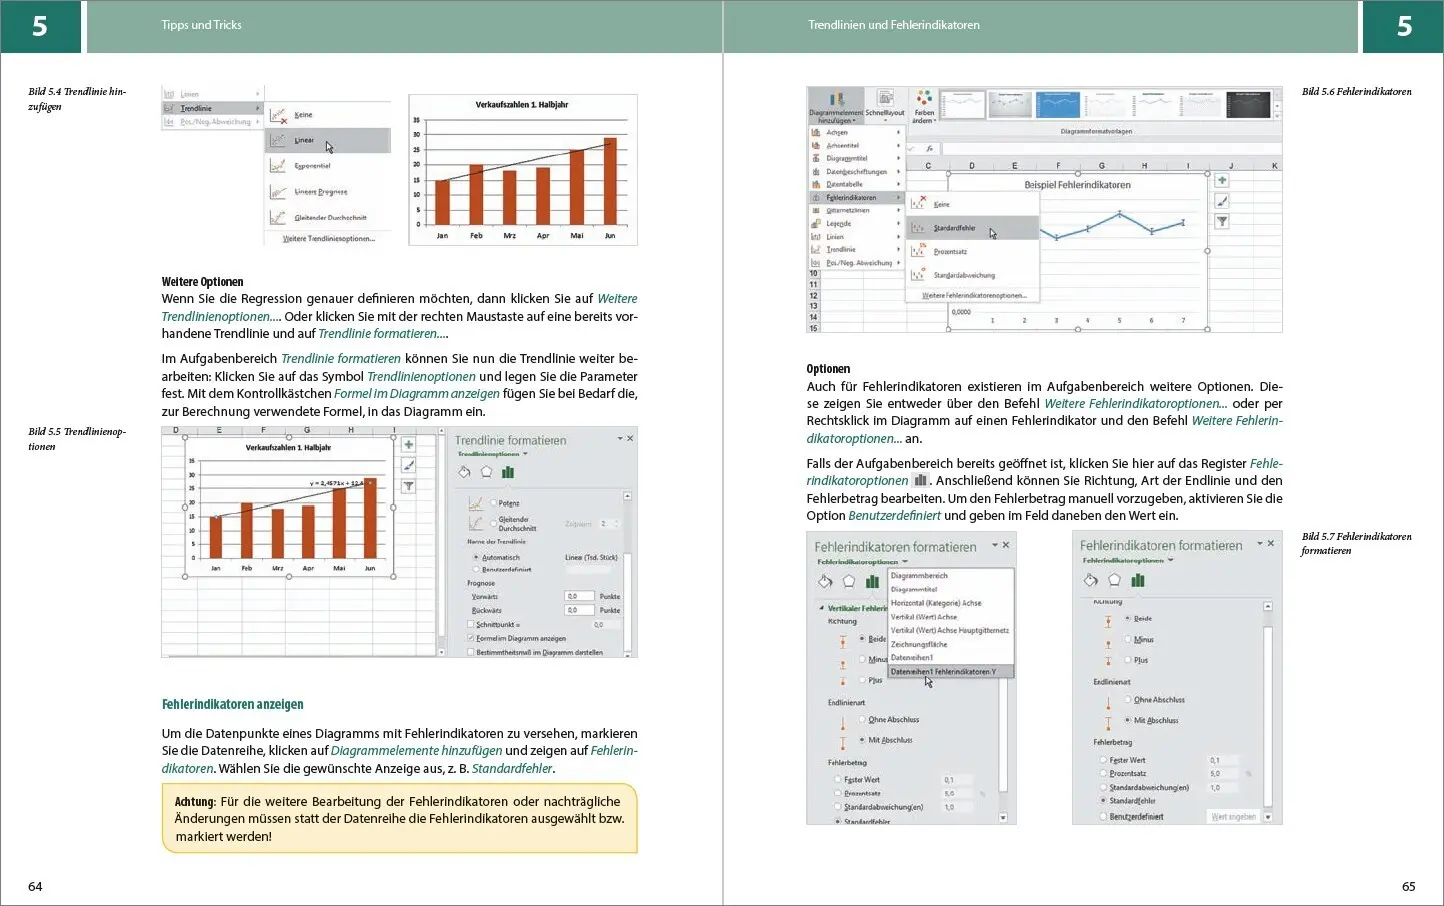The image size is (1444, 906).
Task: Select the Automatisch trendline name radio button
Action: 476,557
